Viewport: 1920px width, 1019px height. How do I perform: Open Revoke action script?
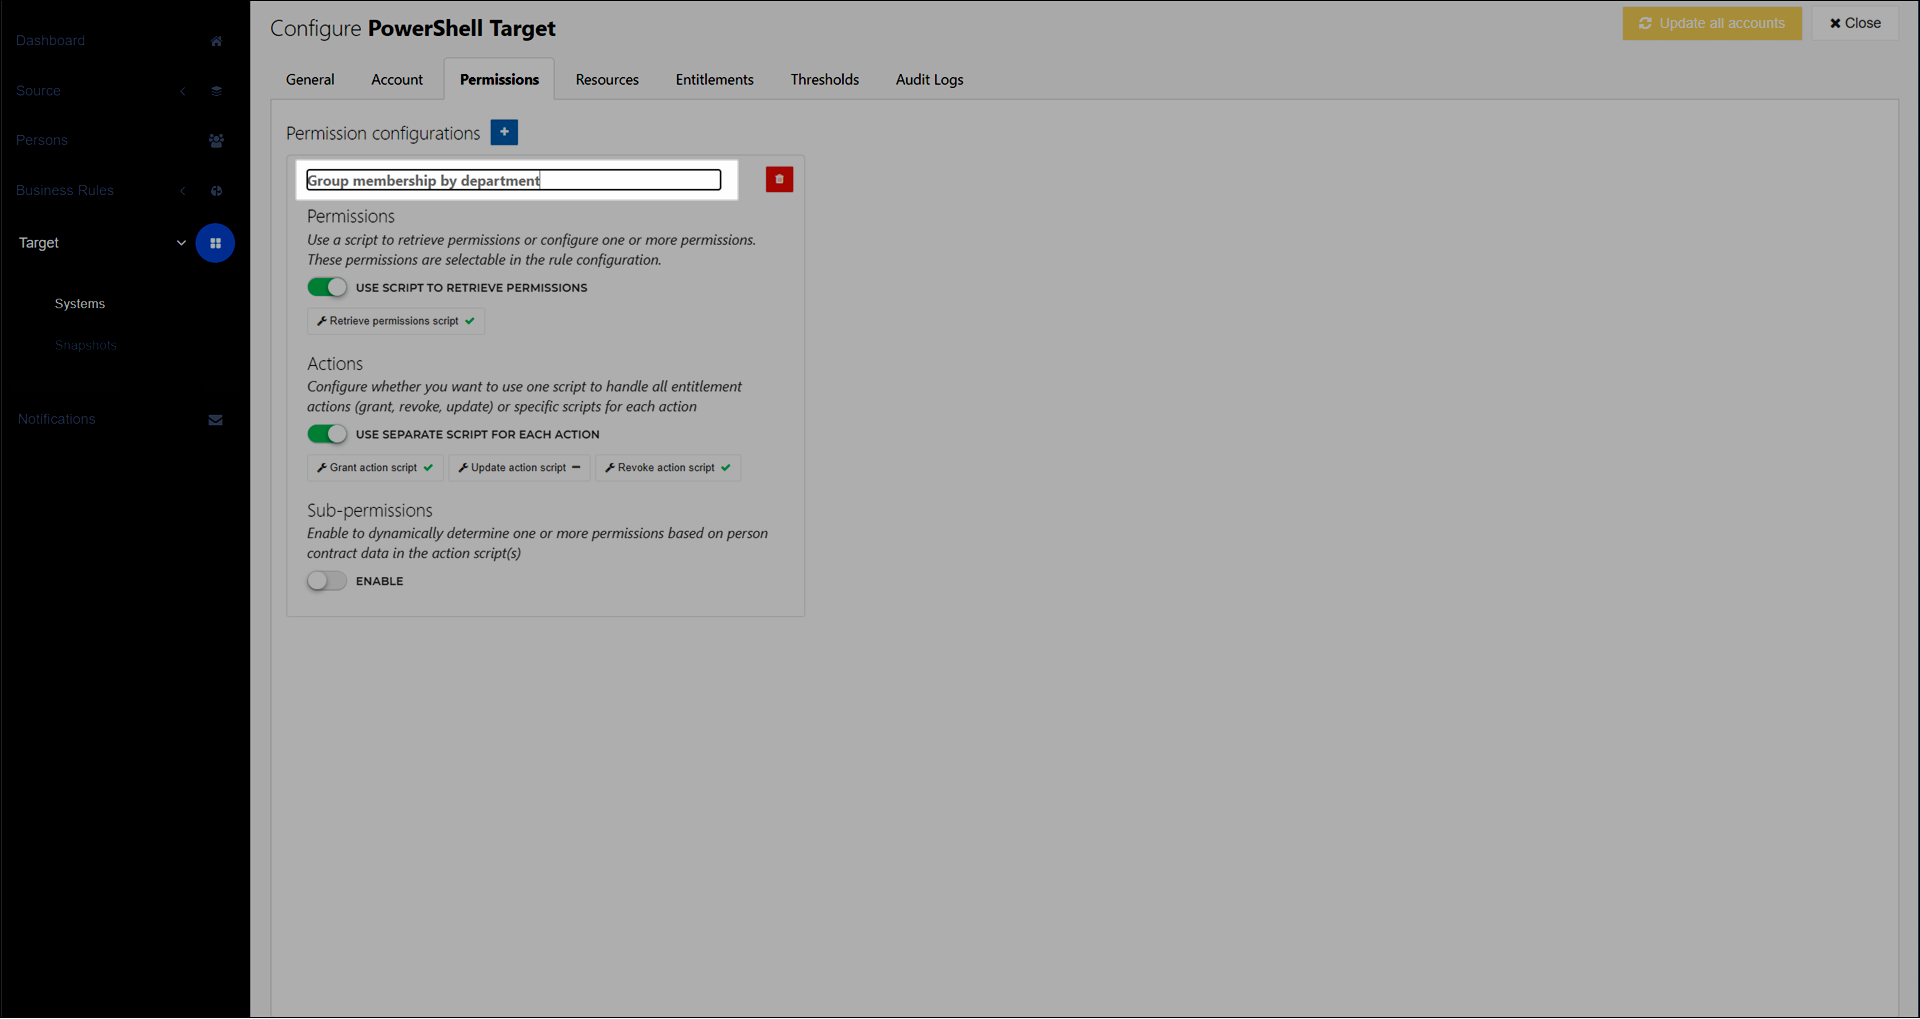(x=668, y=468)
